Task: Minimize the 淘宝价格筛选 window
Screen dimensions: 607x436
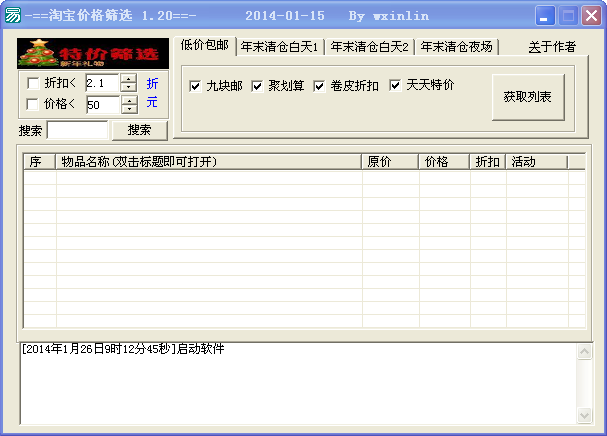Action: (544, 16)
